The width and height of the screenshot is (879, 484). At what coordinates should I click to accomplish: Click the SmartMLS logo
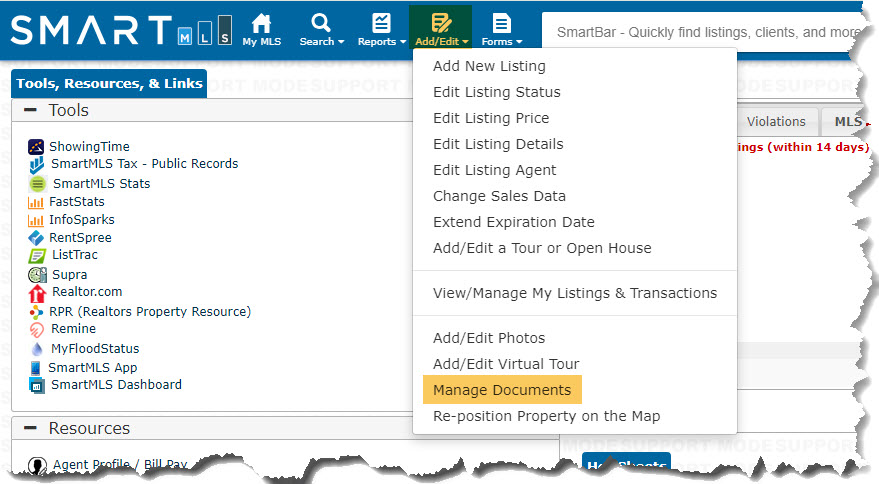[x=121, y=30]
